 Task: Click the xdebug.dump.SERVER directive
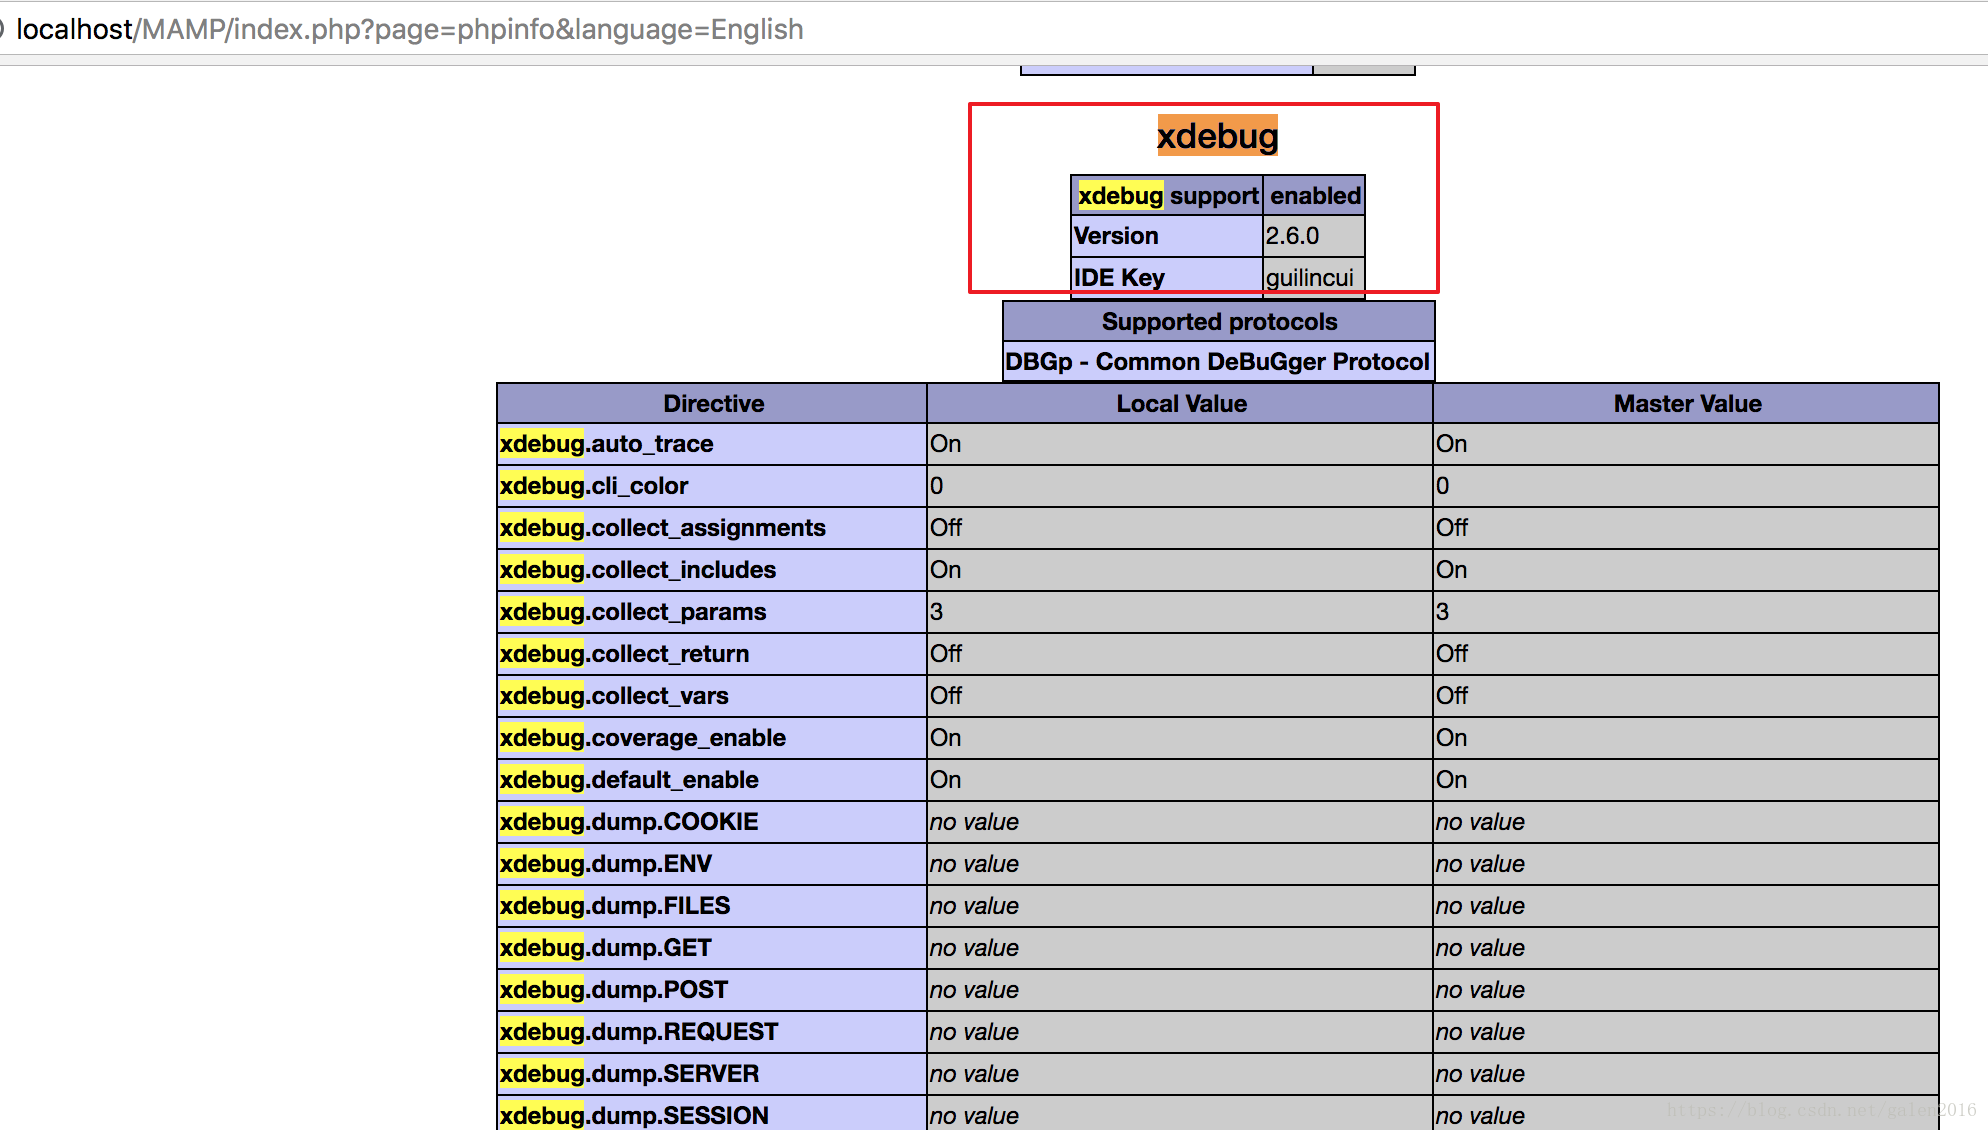(x=629, y=1074)
